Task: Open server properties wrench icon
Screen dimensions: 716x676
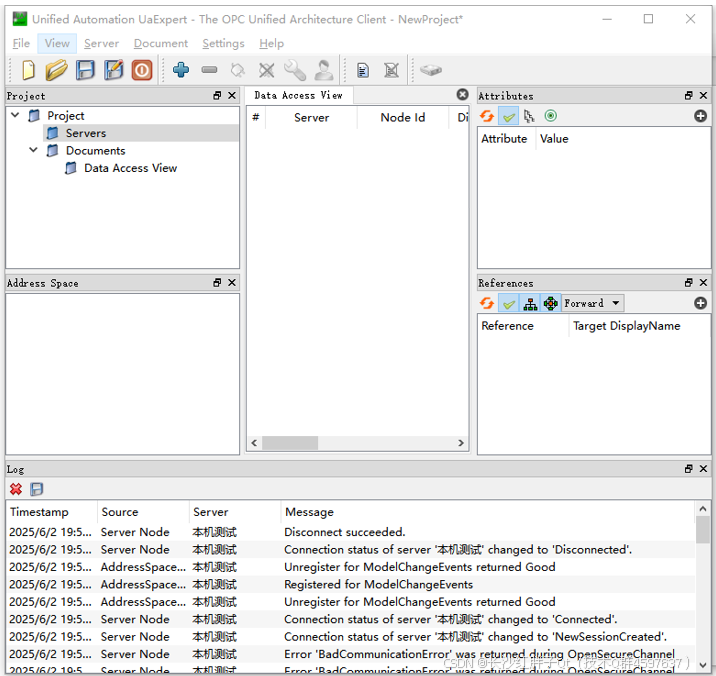Action: coord(295,70)
